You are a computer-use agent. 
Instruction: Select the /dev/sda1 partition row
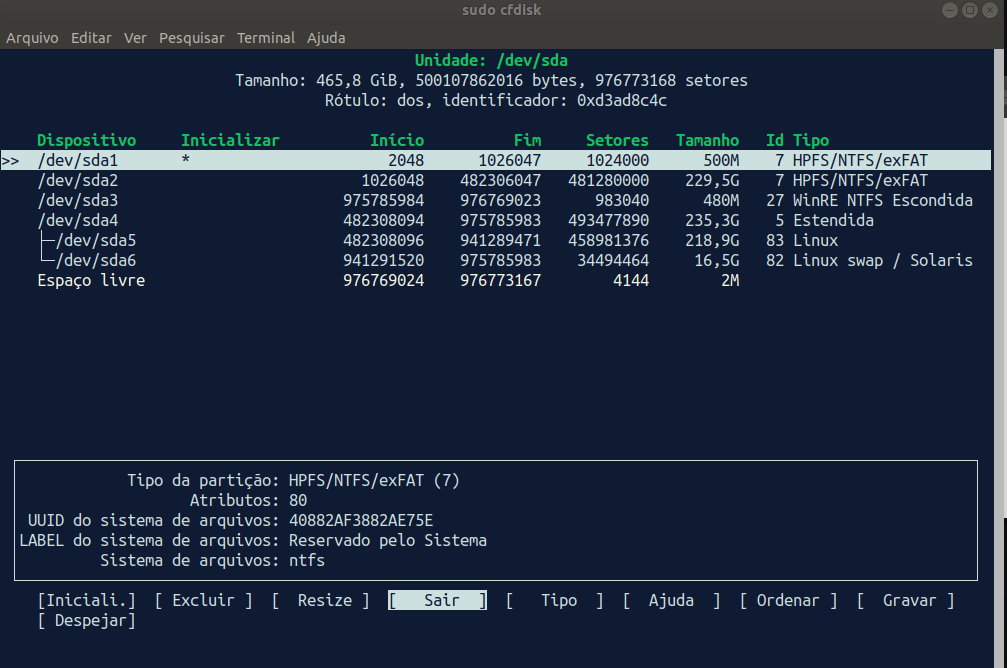coord(78,161)
